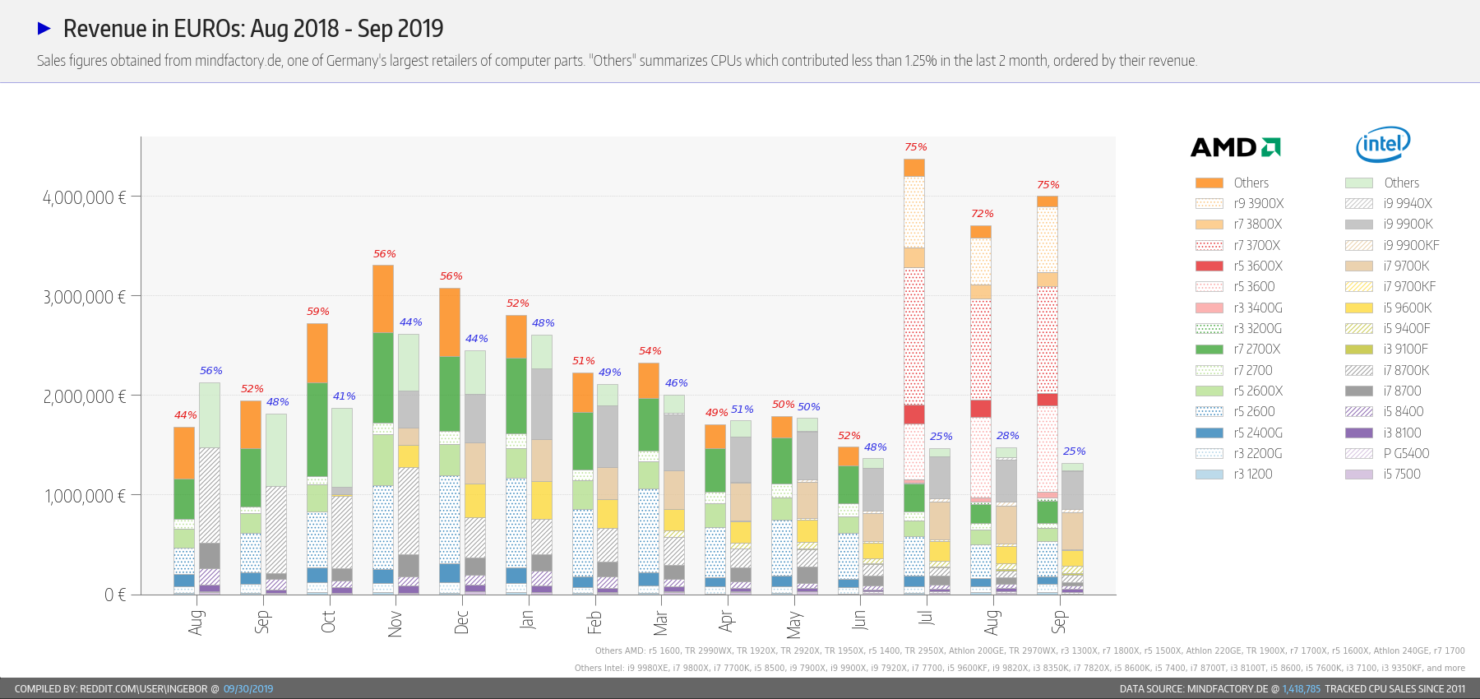The image size is (1480, 699).
Task: Click the 1,418,785 tracked sales number
Action: pos(1299,689)
